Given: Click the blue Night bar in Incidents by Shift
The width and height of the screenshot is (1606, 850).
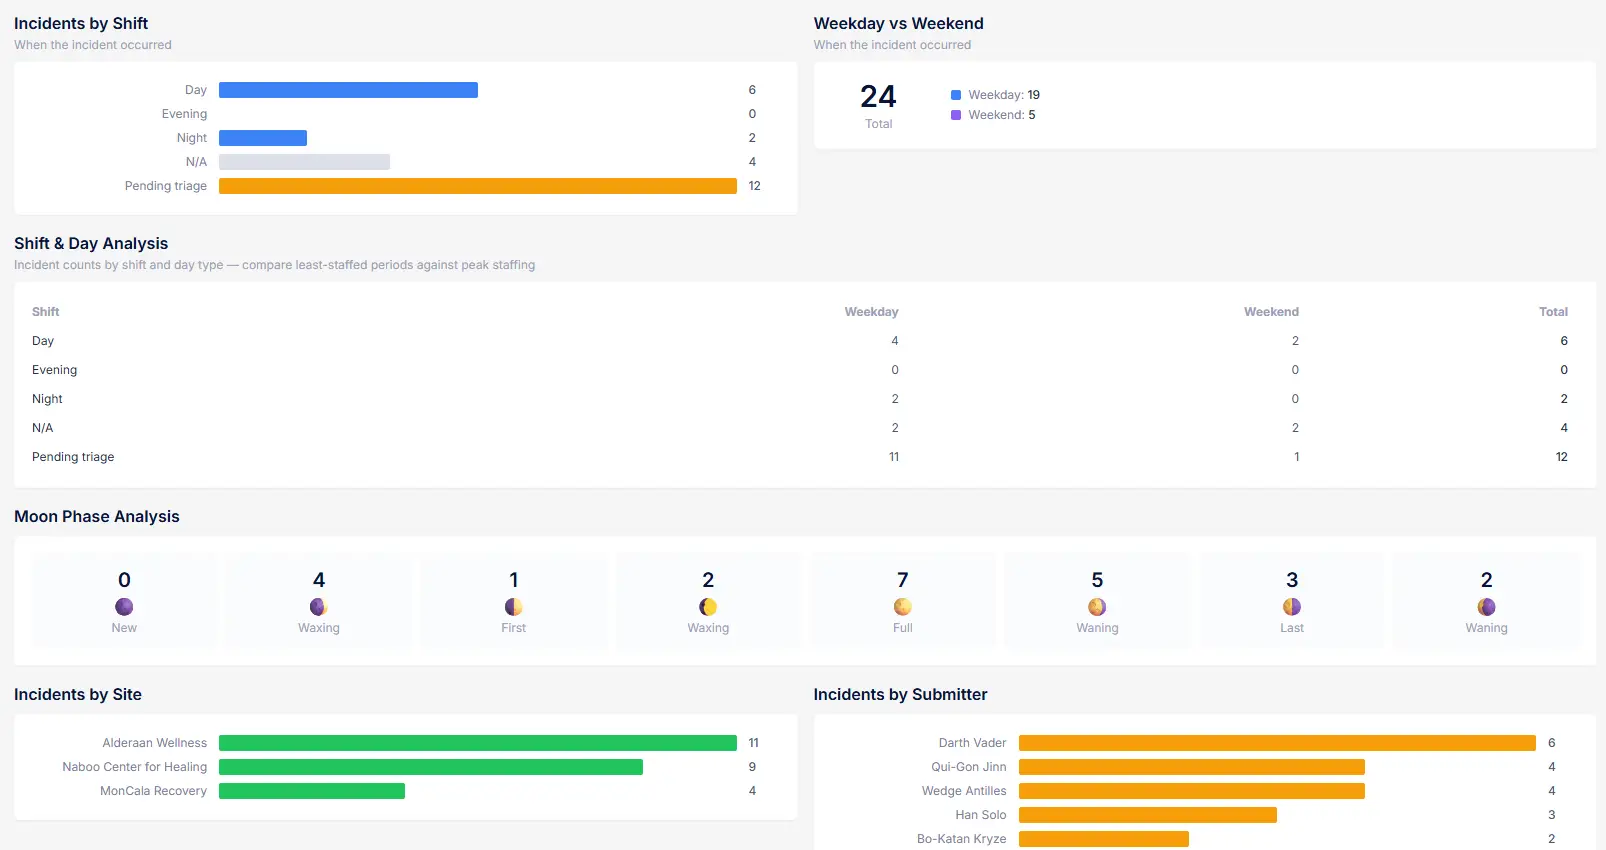Looking at the screenshot, I should [263, 138].
